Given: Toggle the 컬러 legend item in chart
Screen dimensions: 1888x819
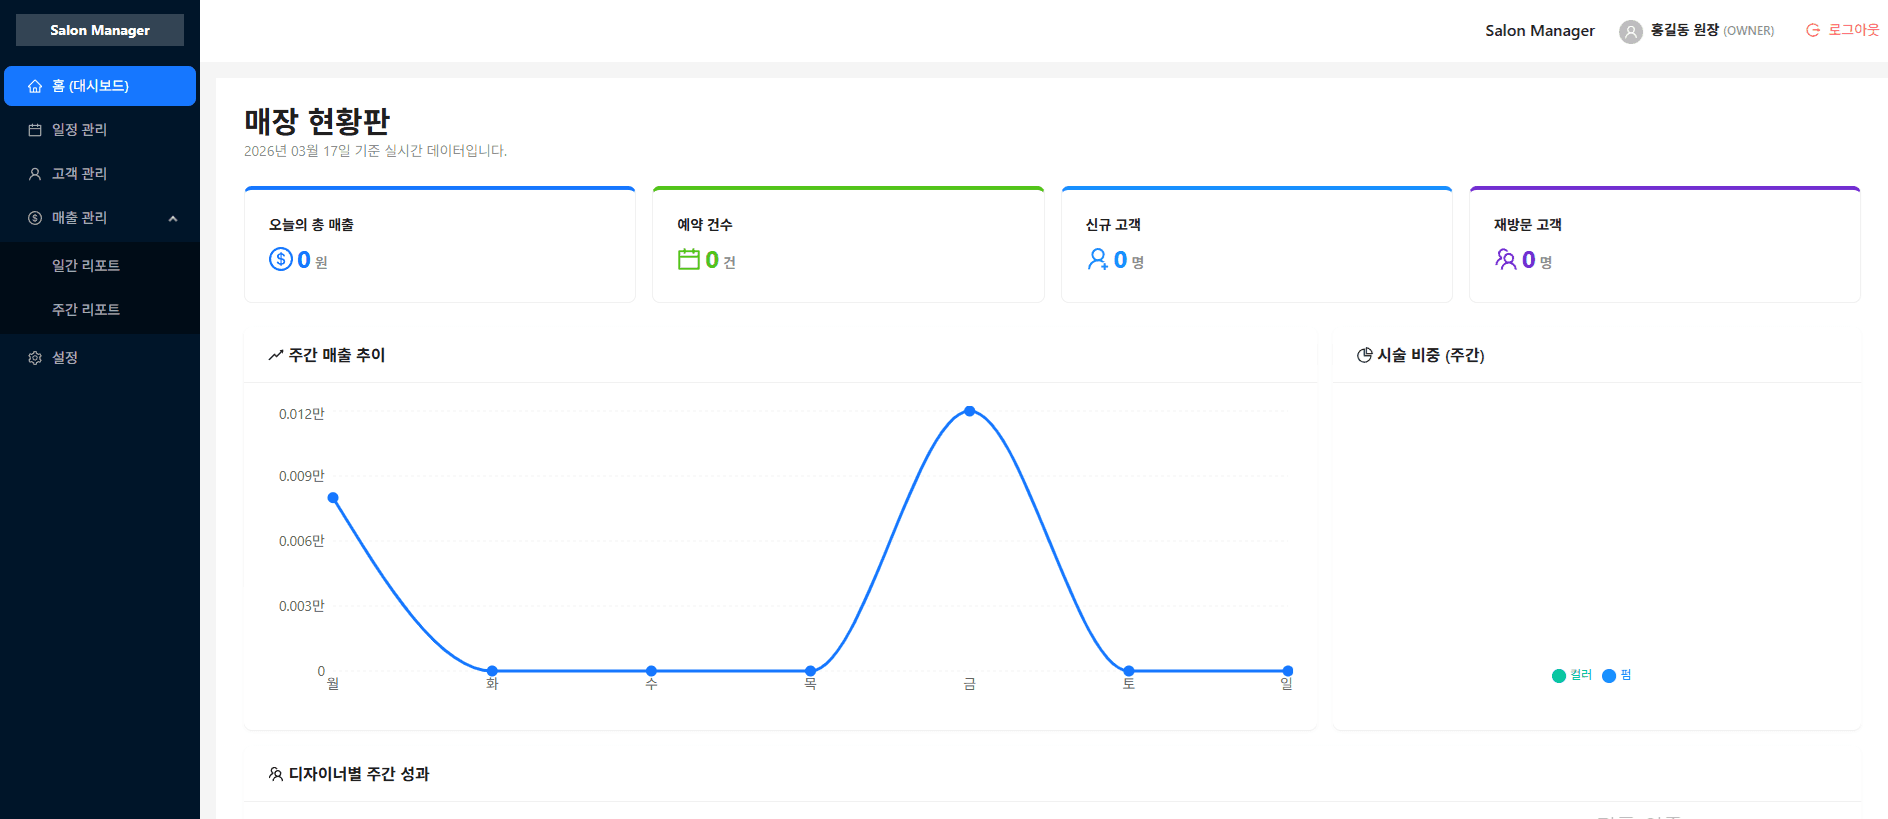Looking at the screenshot, I should 1571,675.
